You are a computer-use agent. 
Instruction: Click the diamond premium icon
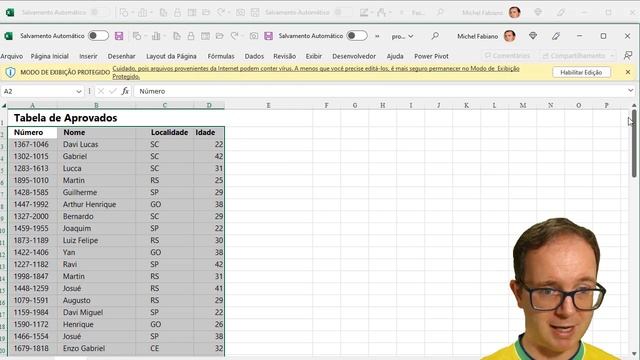[x=533, y=36]
